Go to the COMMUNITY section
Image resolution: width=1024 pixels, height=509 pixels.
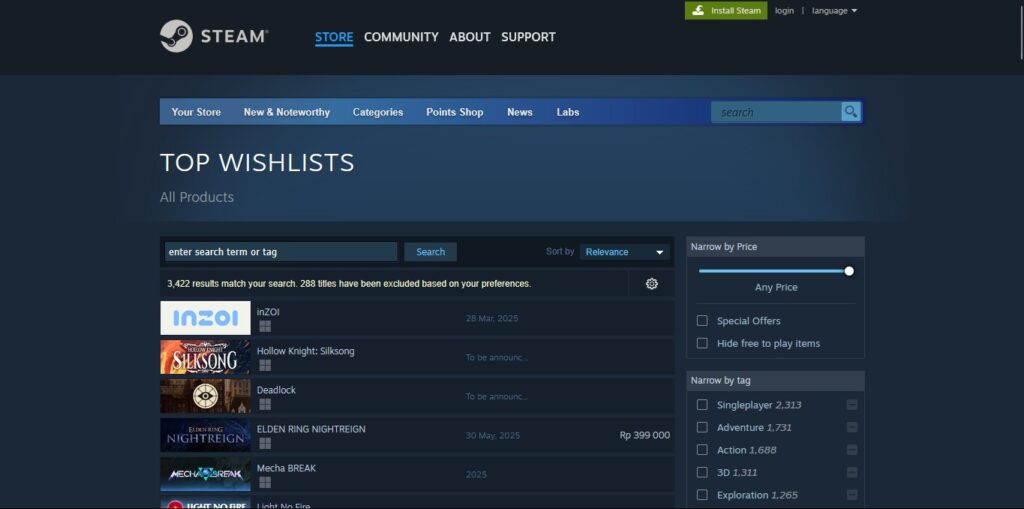(x=401, y=37)
